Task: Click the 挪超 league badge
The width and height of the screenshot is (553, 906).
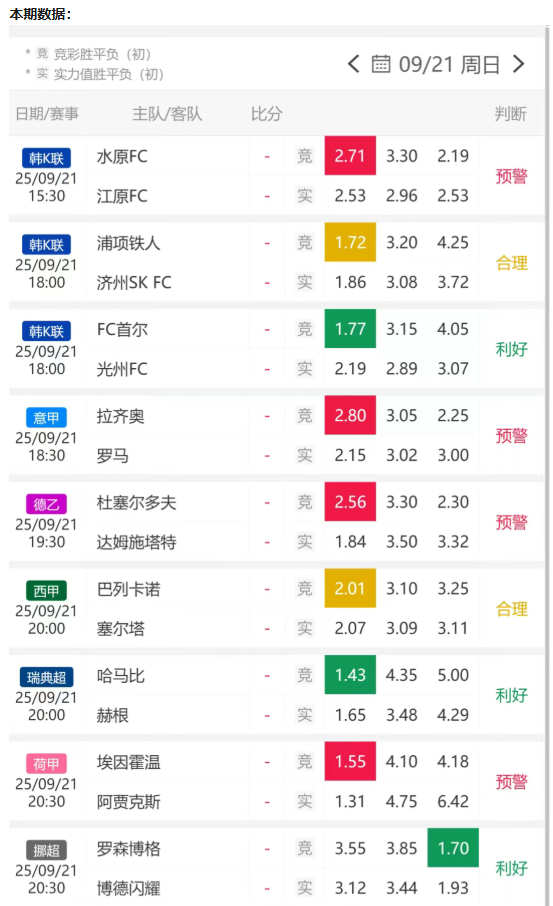Action: point(46,850)
